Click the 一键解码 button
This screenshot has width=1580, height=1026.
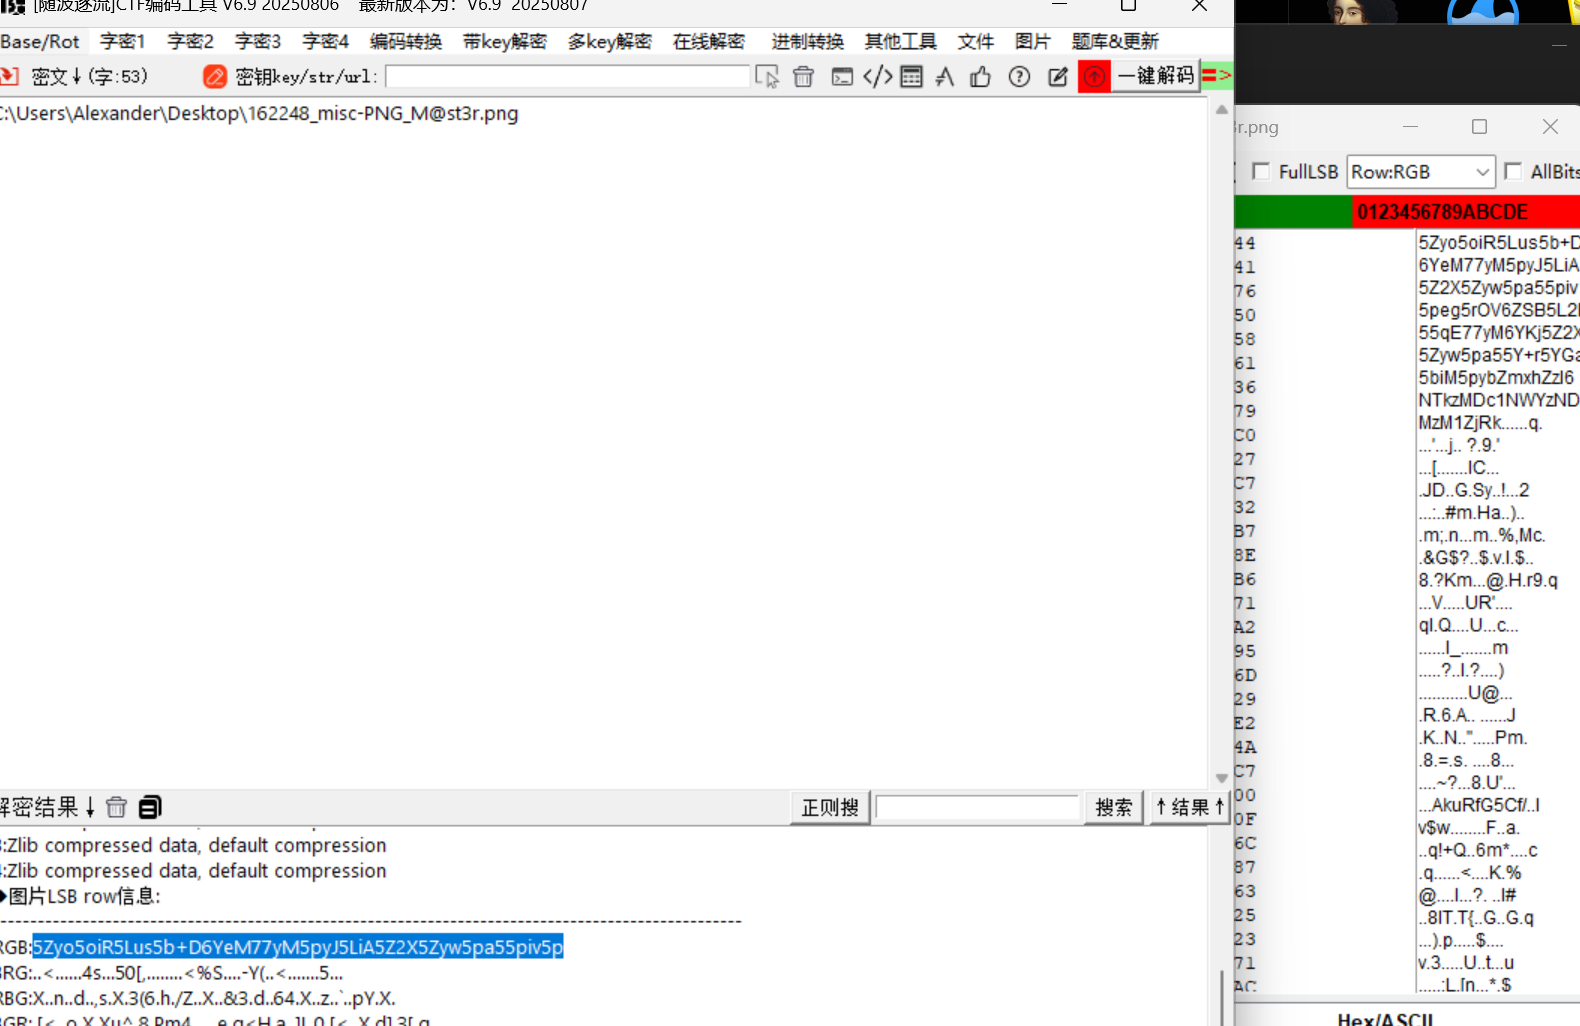pyautogui.click(x=1155, y=76)
